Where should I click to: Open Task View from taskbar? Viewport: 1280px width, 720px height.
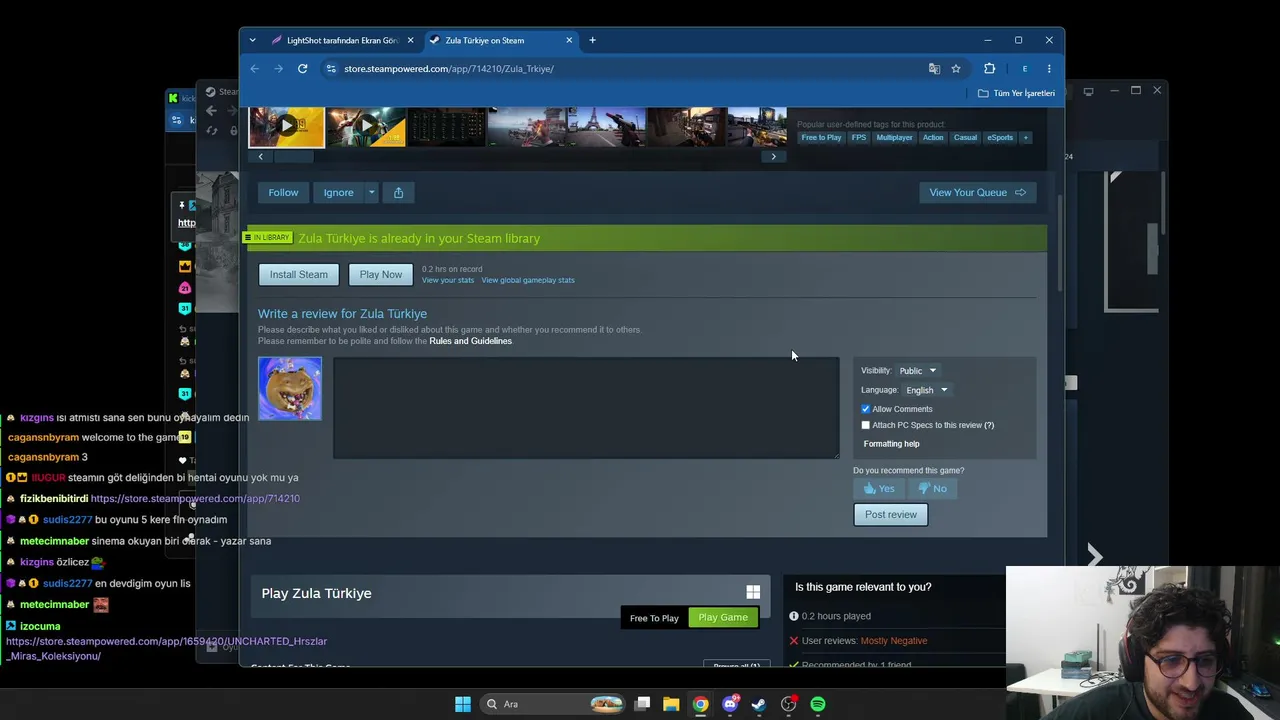(x=642, y=704)
